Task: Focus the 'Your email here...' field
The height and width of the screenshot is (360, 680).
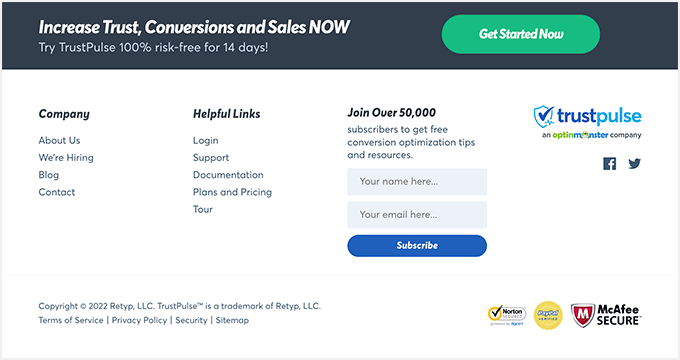Action: click(417, 215)
